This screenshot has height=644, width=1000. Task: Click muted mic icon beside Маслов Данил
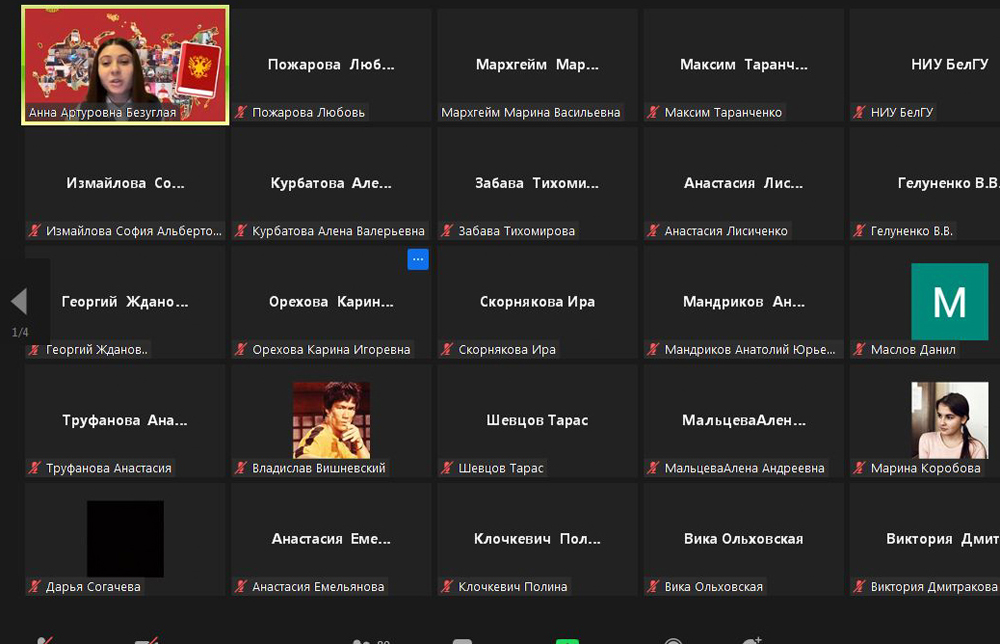coord(859,349)
